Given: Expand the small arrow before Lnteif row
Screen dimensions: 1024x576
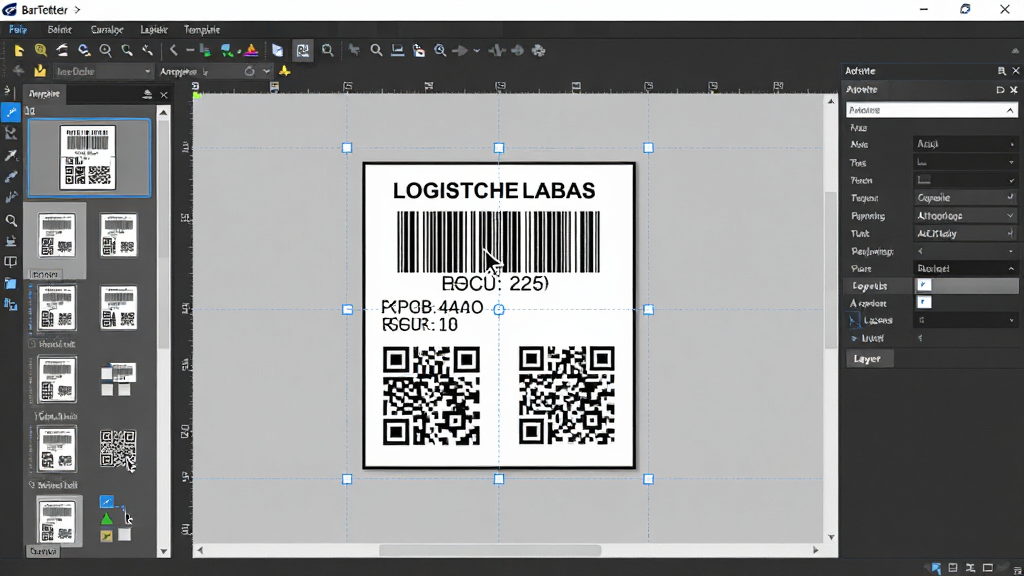Looking at the screenshot, I should pos(854,338).
